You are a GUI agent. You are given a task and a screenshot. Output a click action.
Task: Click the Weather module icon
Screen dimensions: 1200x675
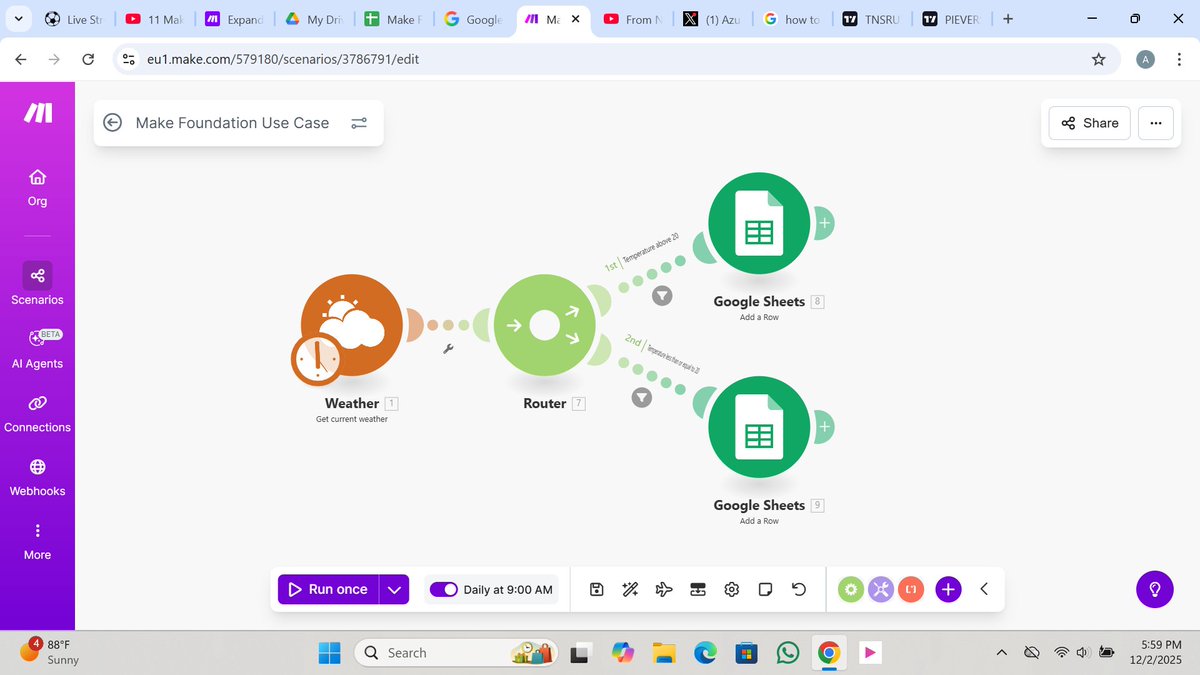click(x=352, y=325)
